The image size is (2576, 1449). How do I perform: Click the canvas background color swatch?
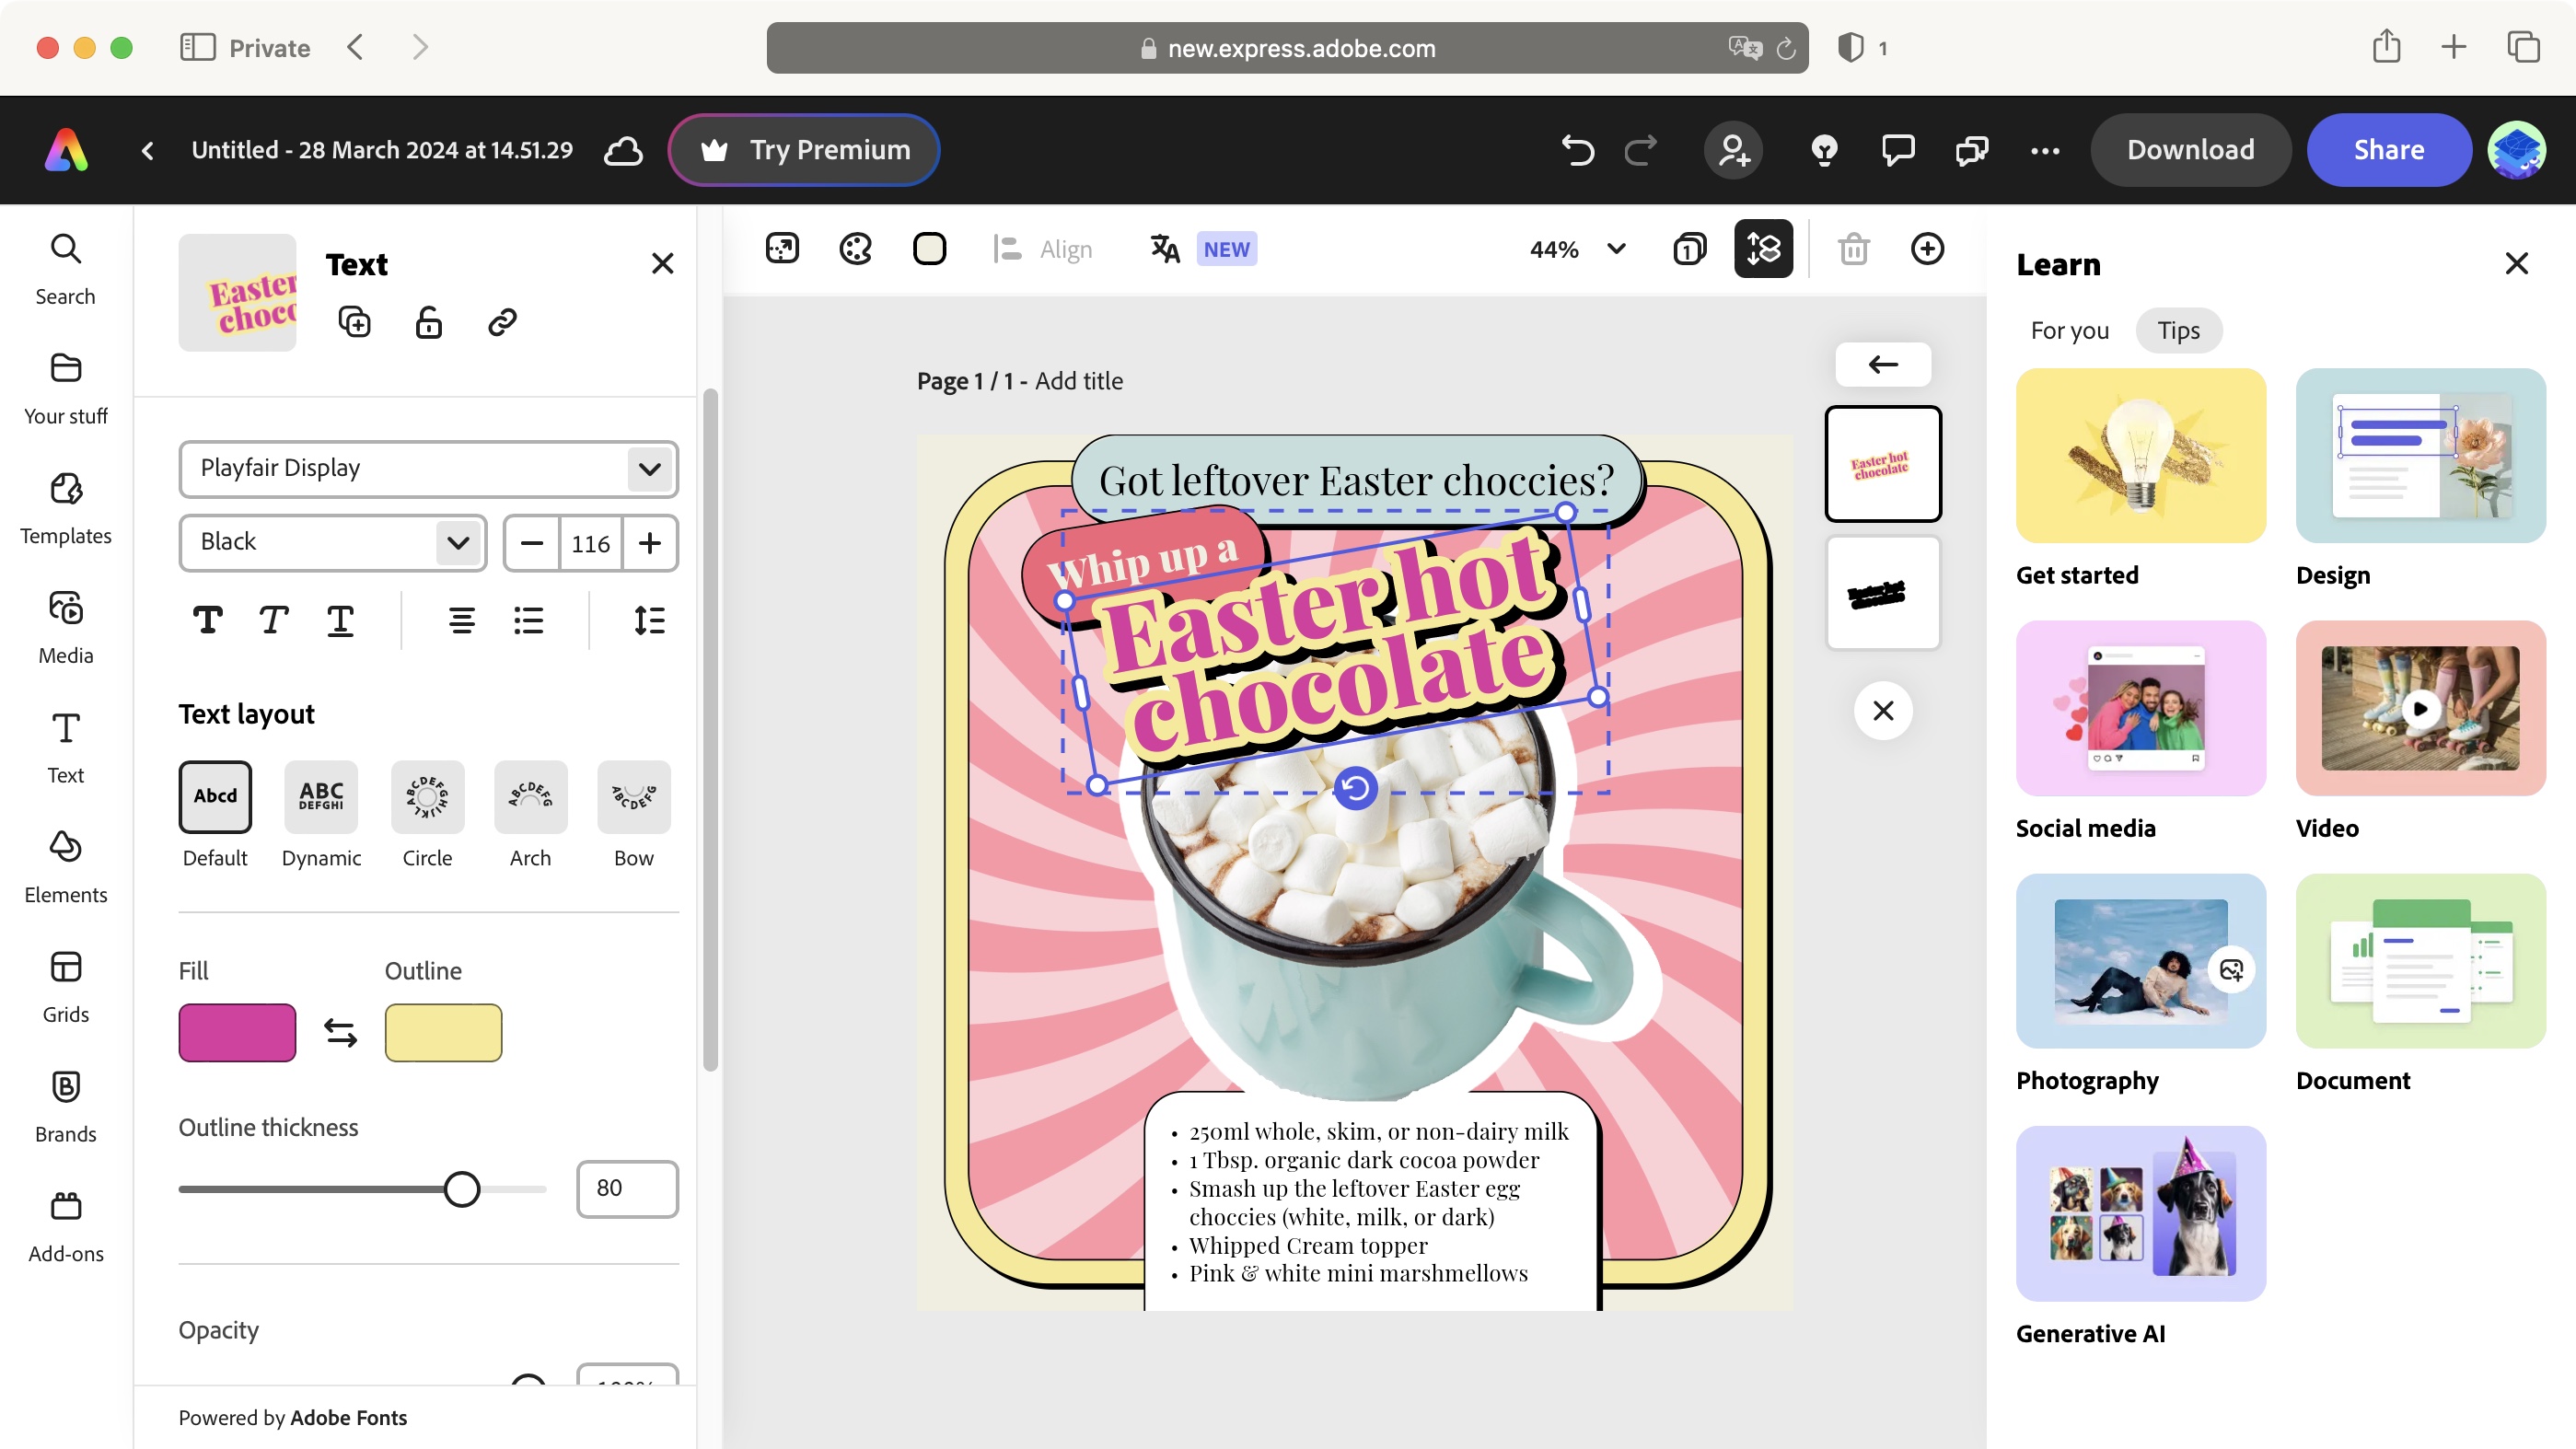coord(929,248)
